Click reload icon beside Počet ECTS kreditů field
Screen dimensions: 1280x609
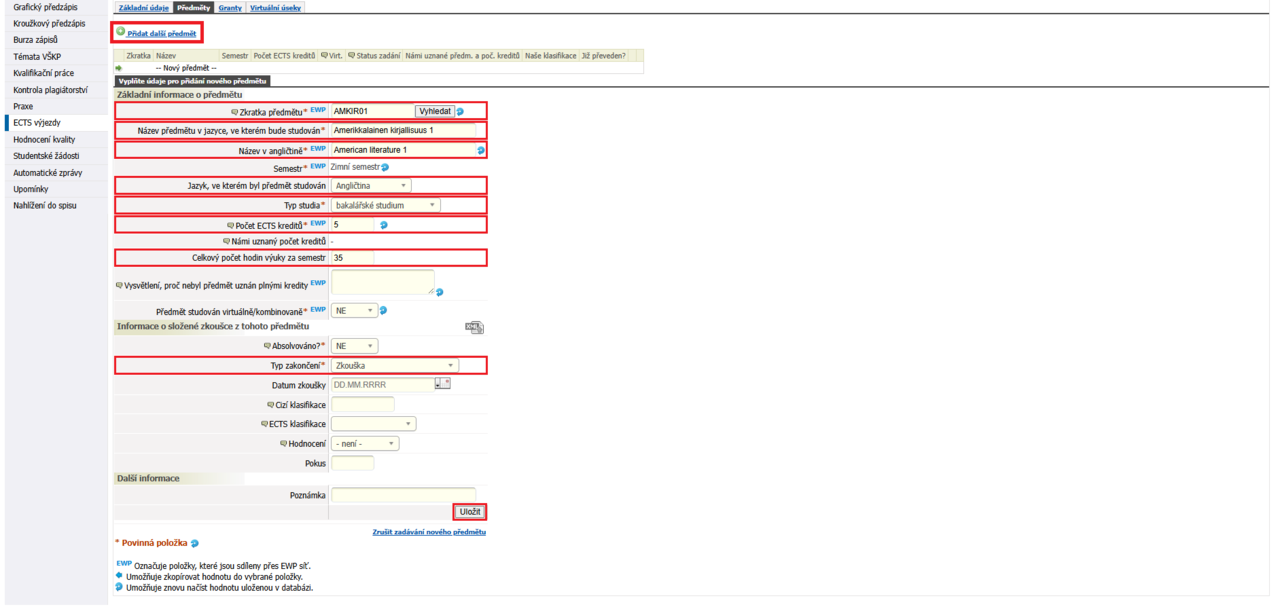(x=383, y=225)
